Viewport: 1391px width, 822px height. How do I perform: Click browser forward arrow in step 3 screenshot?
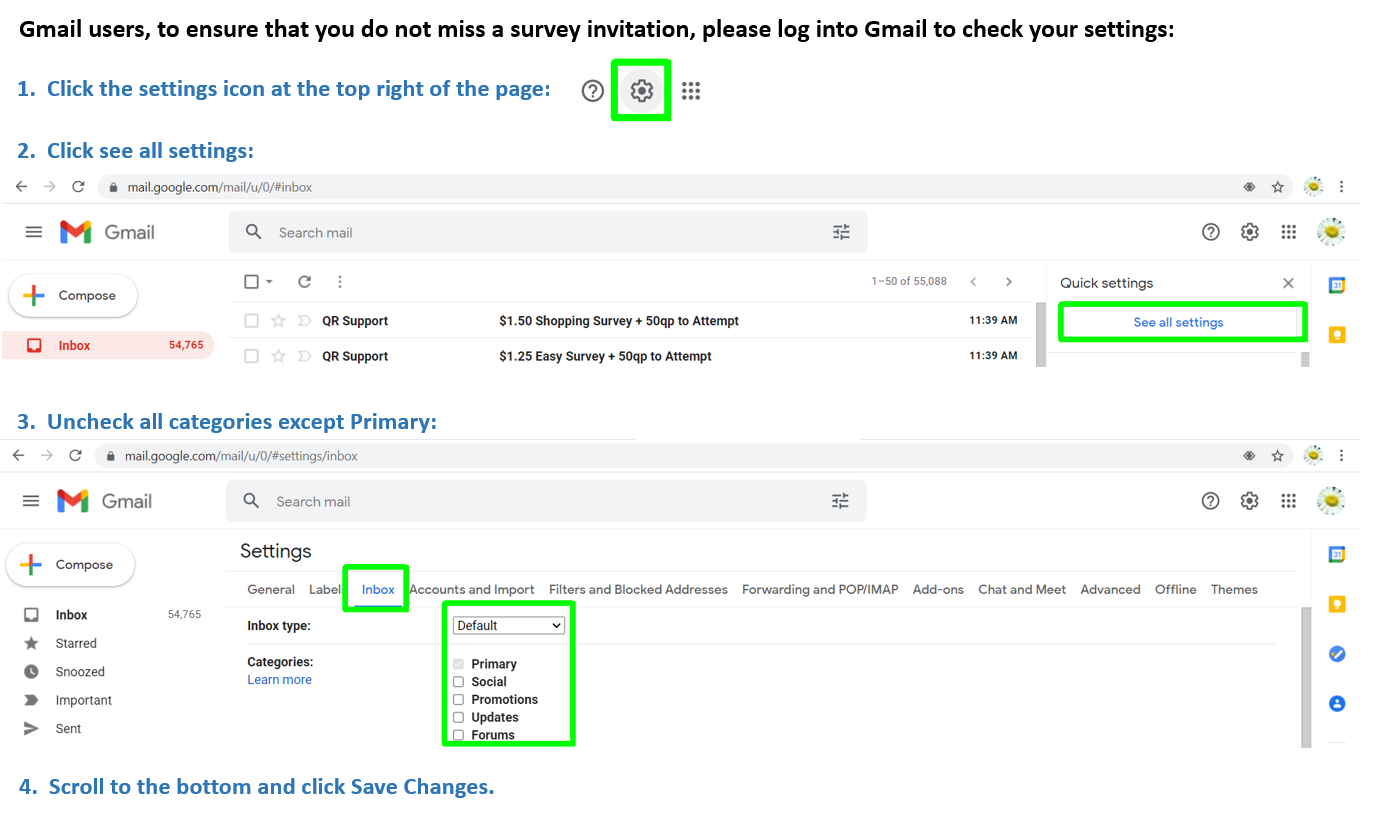[47, 456]
